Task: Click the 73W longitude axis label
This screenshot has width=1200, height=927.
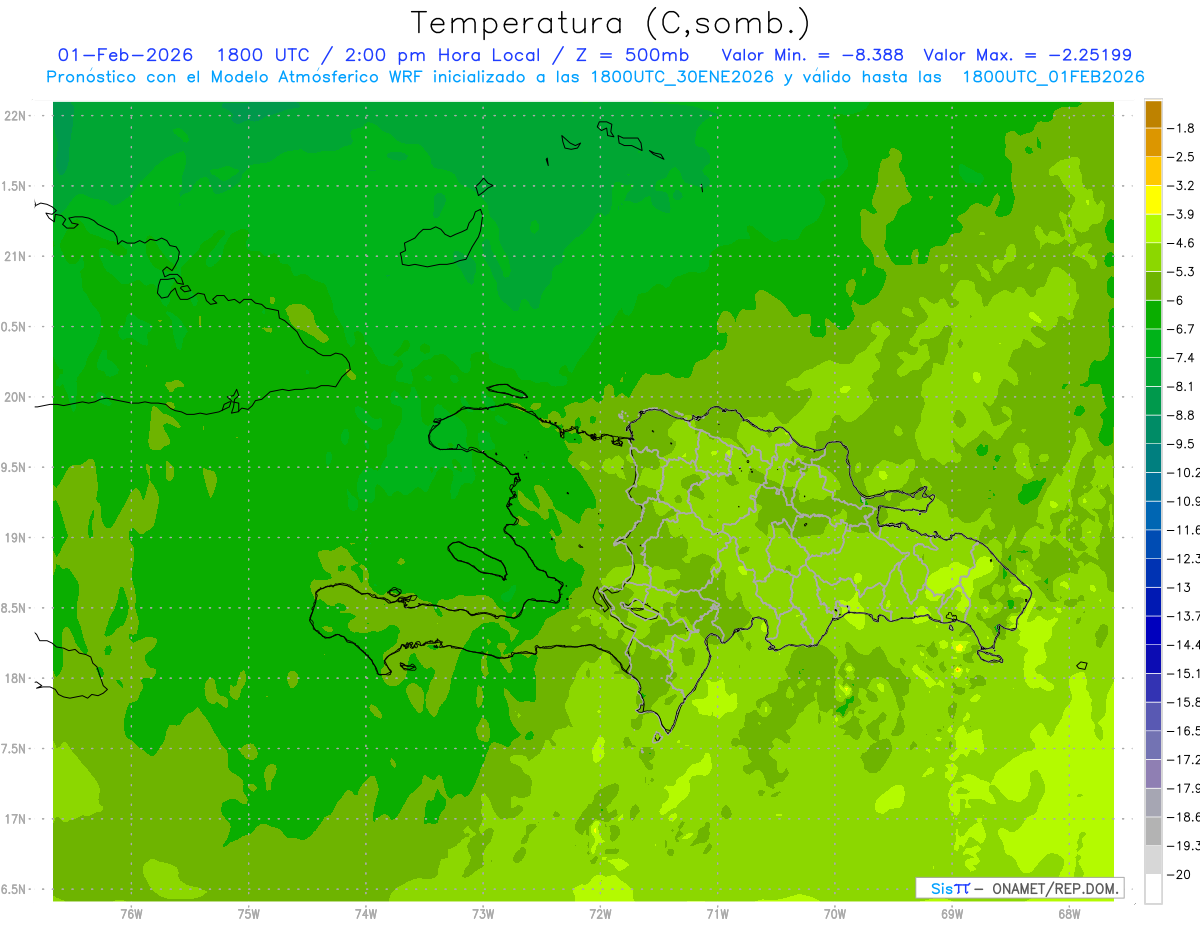Action: tap(483, 913)
